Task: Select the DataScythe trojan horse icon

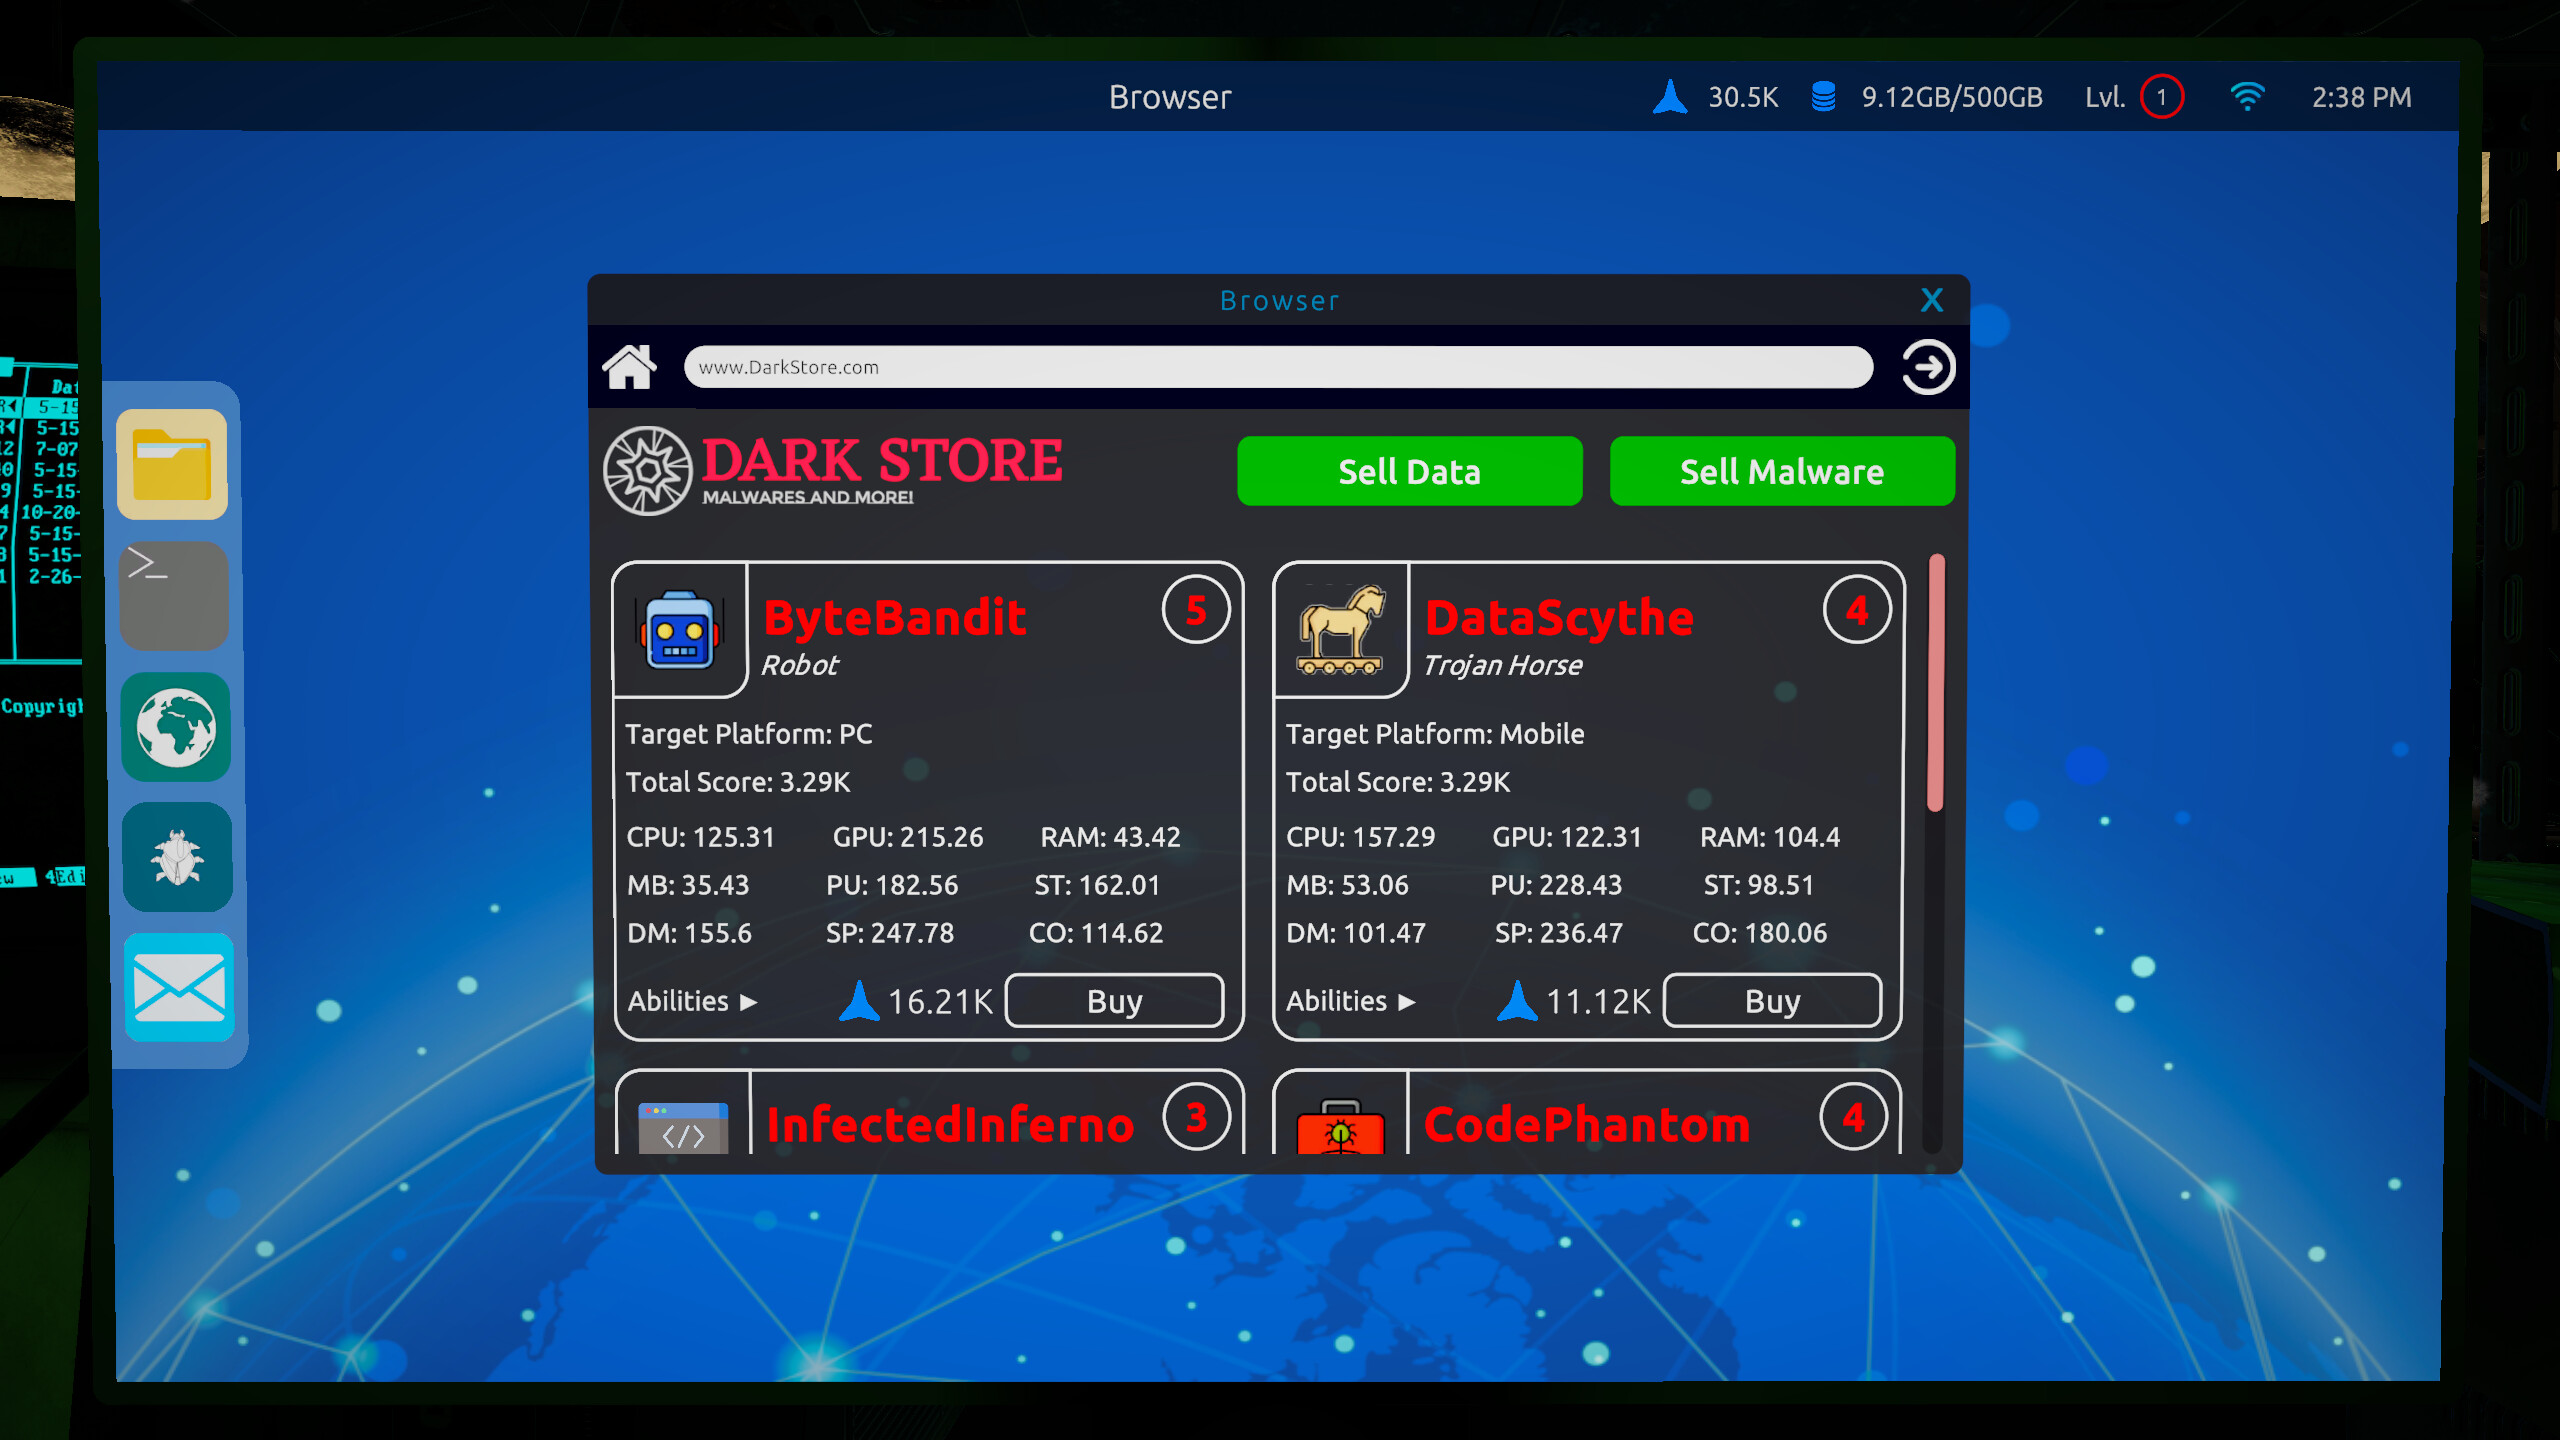Action: 1340,630
